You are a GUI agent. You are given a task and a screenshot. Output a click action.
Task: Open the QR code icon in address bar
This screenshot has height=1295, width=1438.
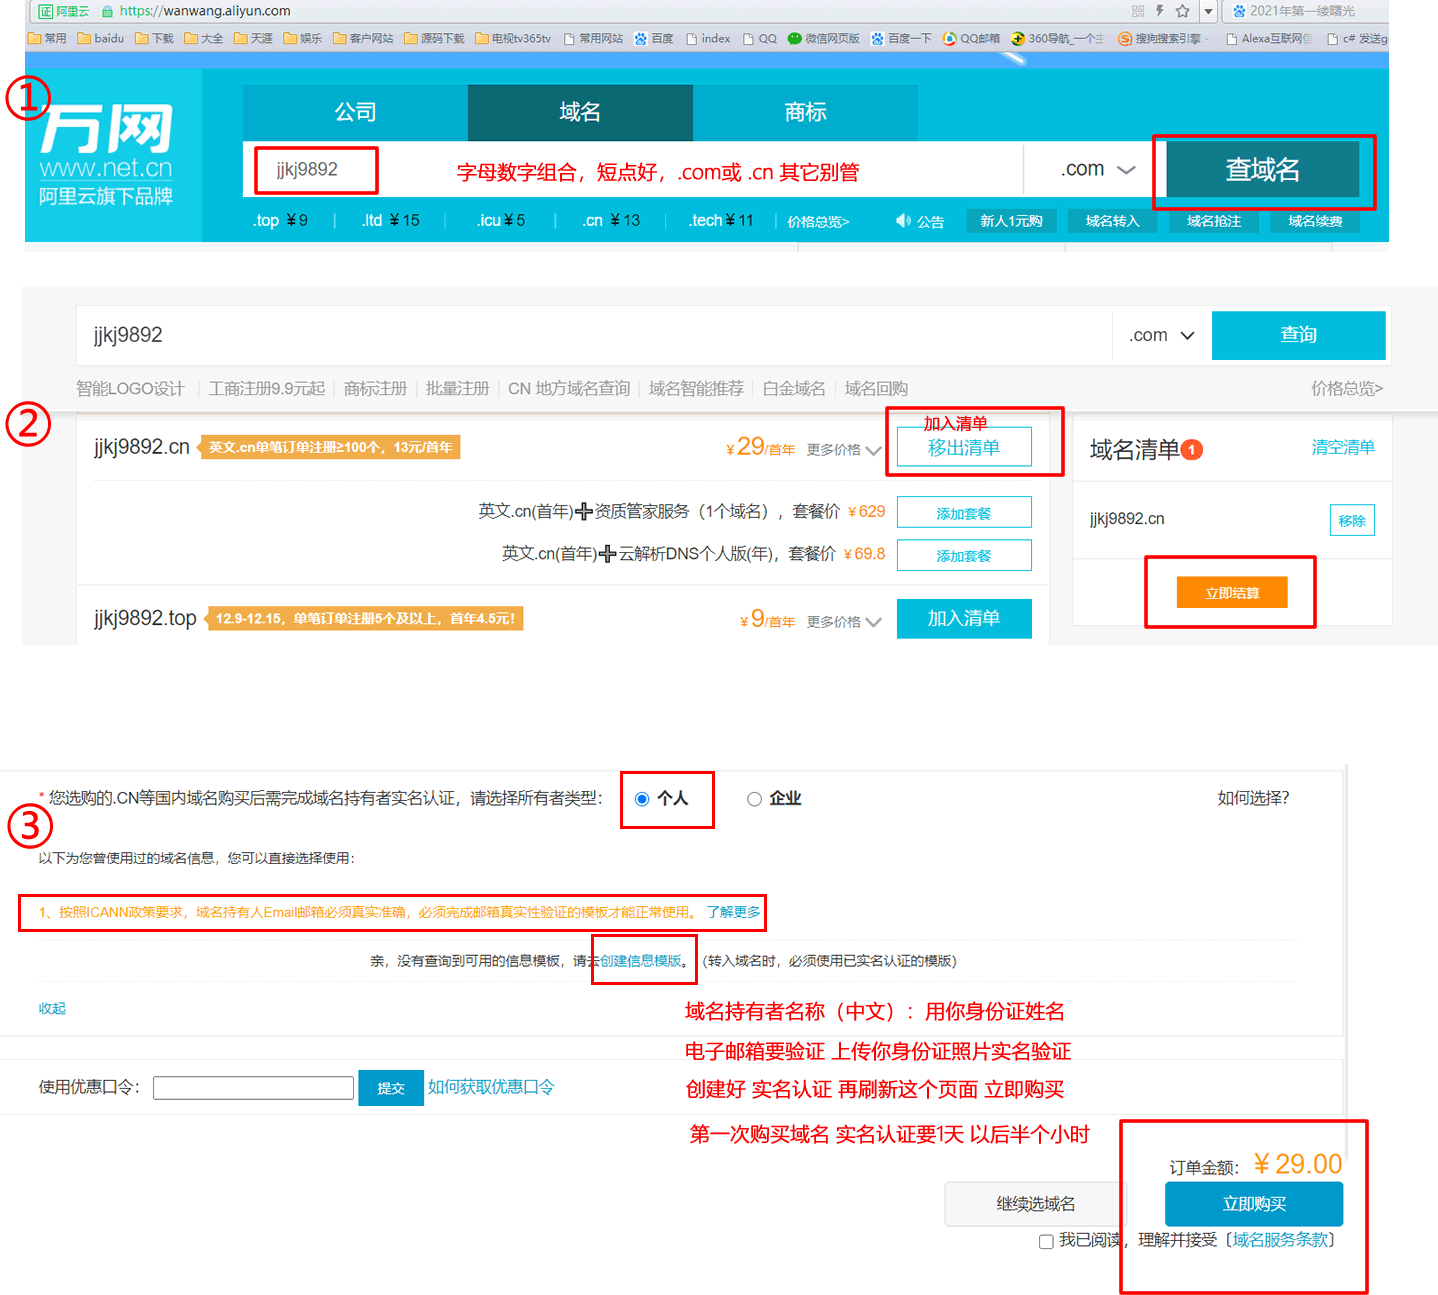coord(1138,11)
